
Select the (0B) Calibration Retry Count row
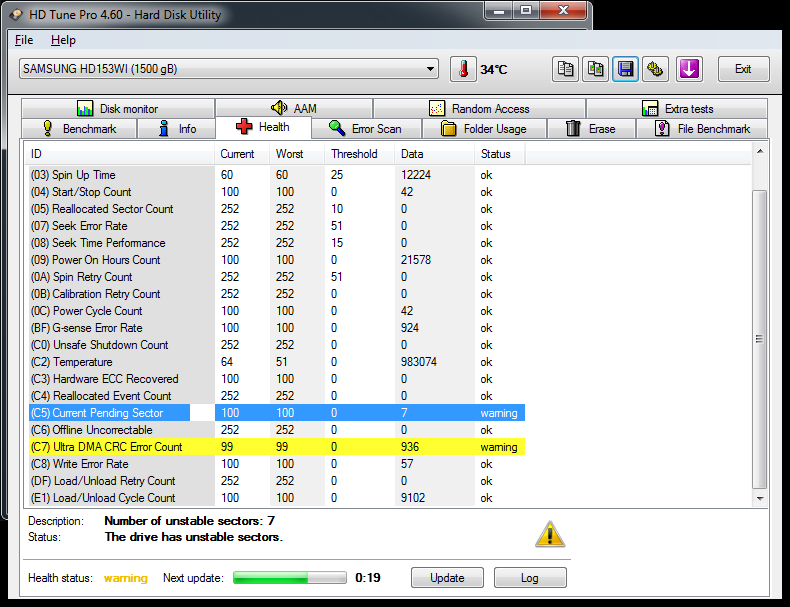click(x=277, y=294)
